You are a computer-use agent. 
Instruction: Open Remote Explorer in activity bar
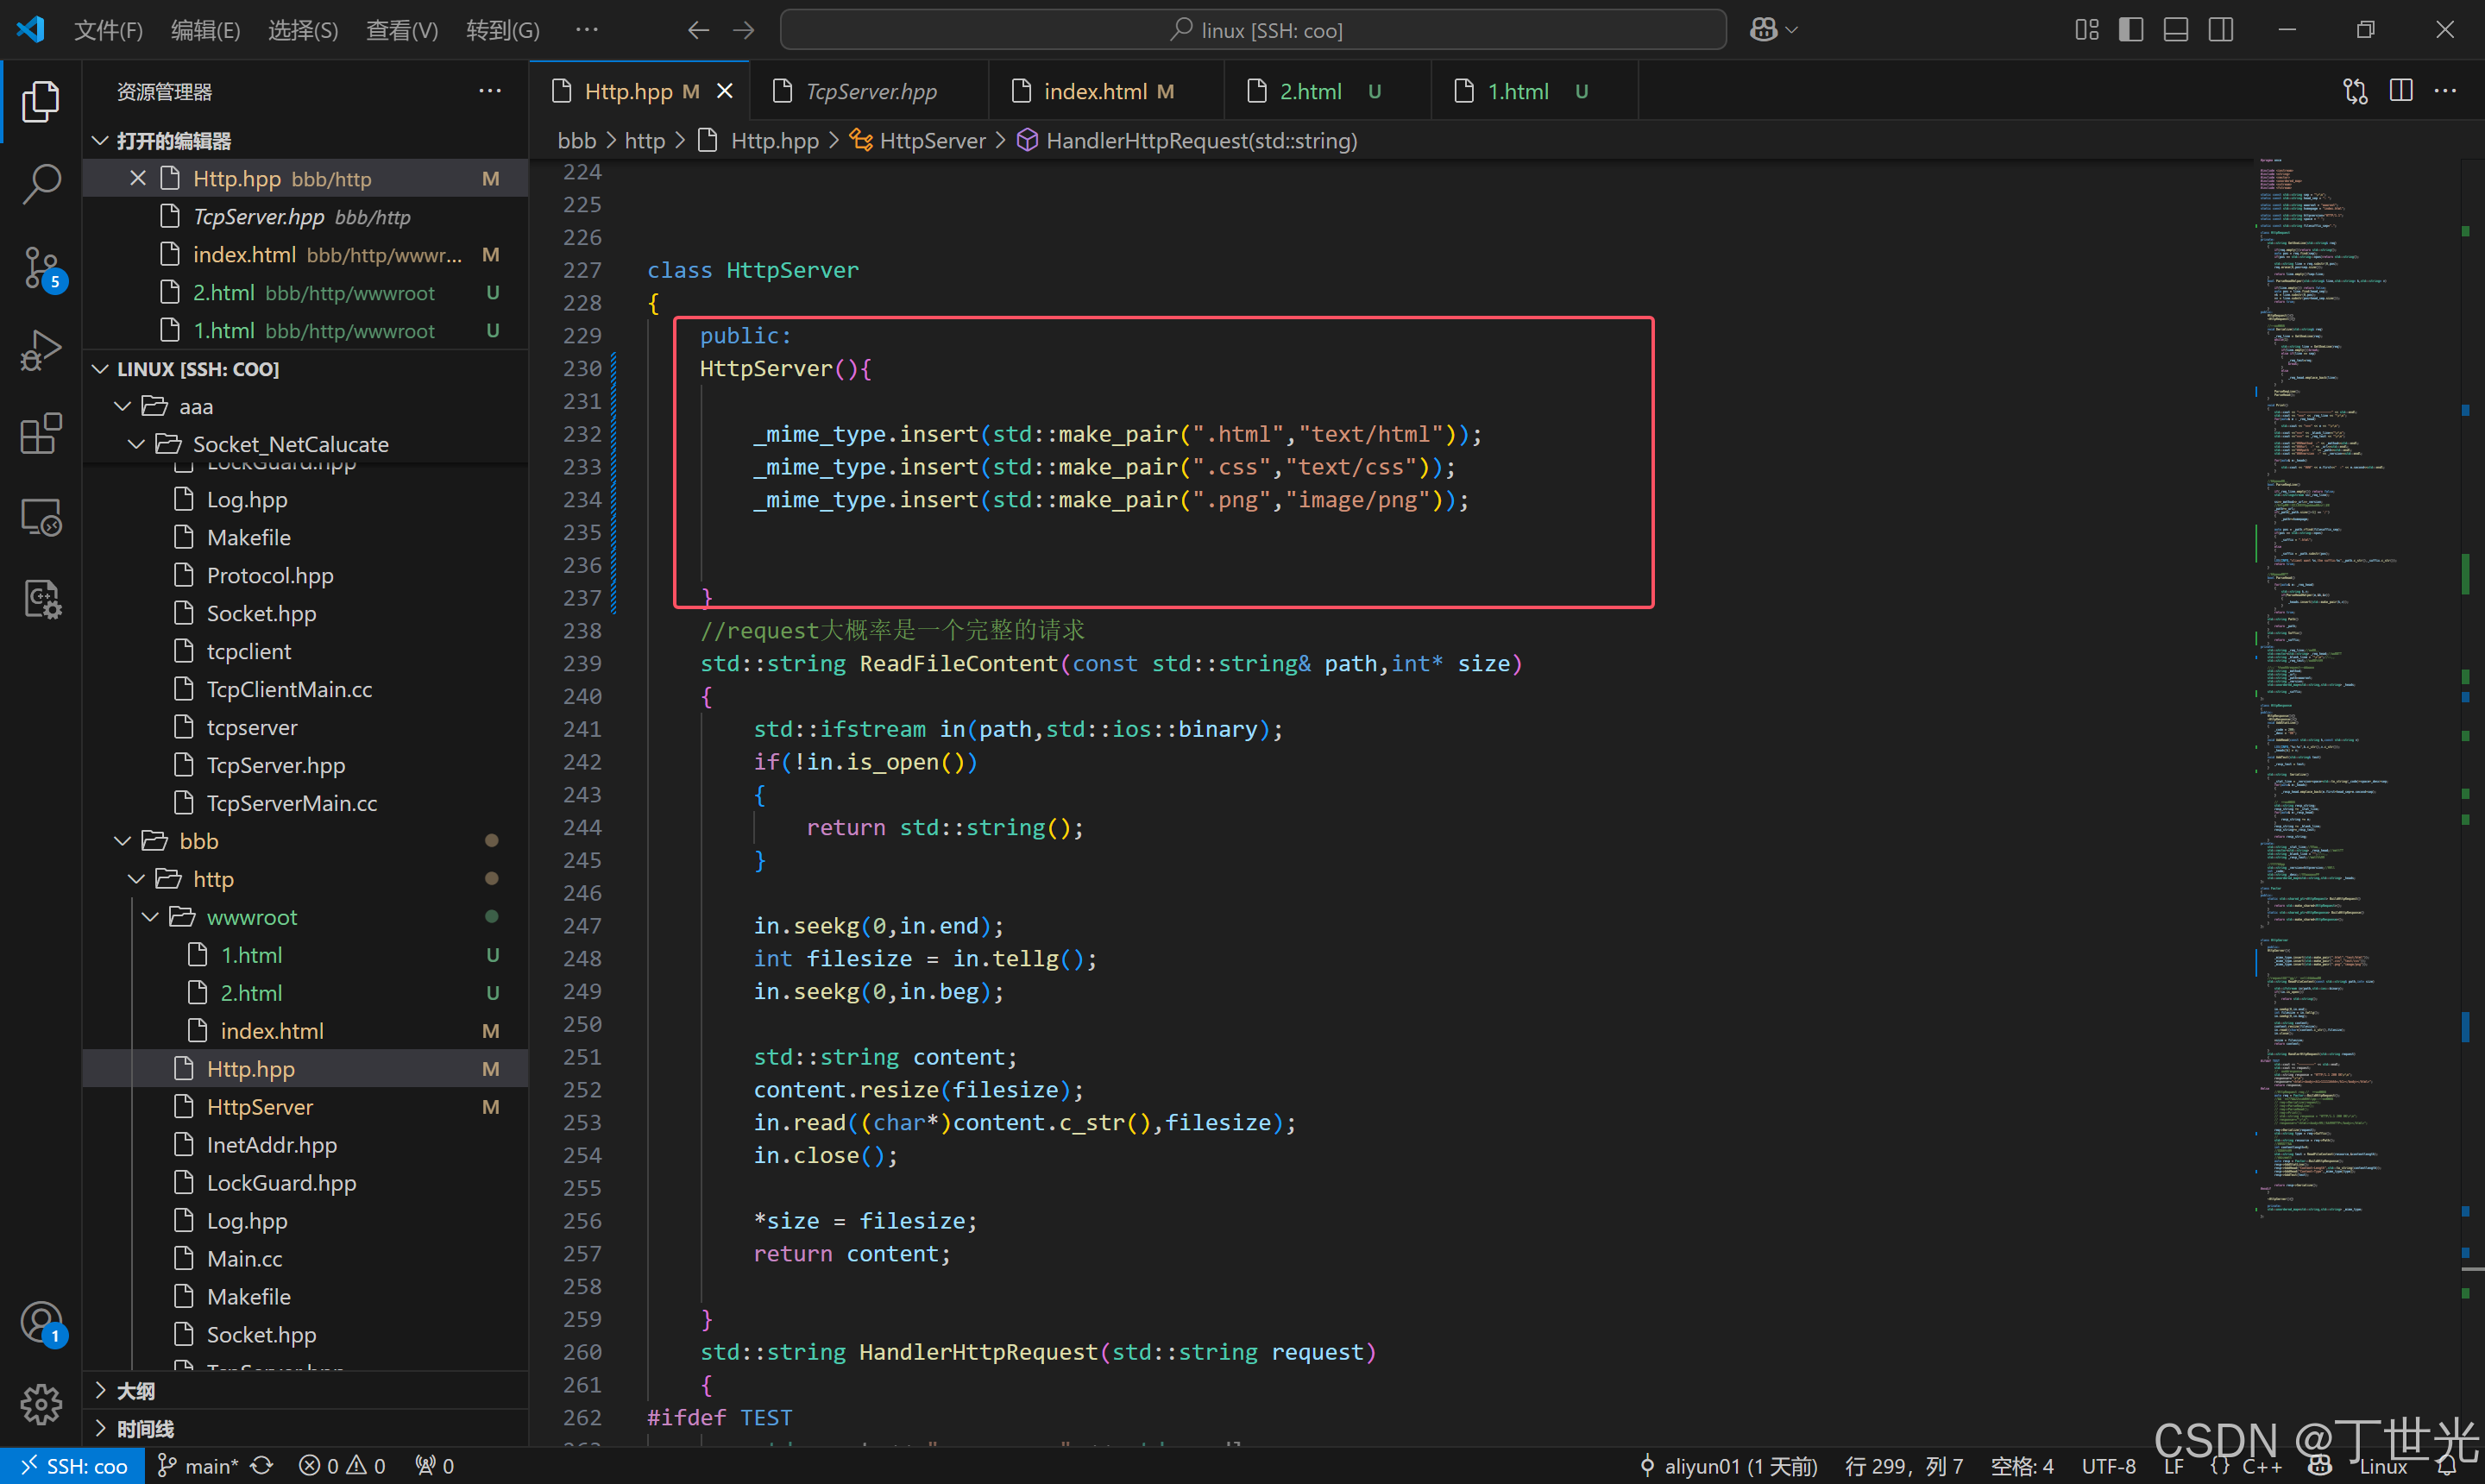[41, 517]
